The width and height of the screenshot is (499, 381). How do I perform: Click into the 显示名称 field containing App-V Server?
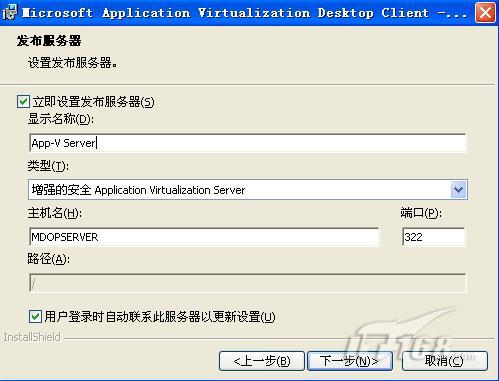pyautogui.click(x=247, y=143)
